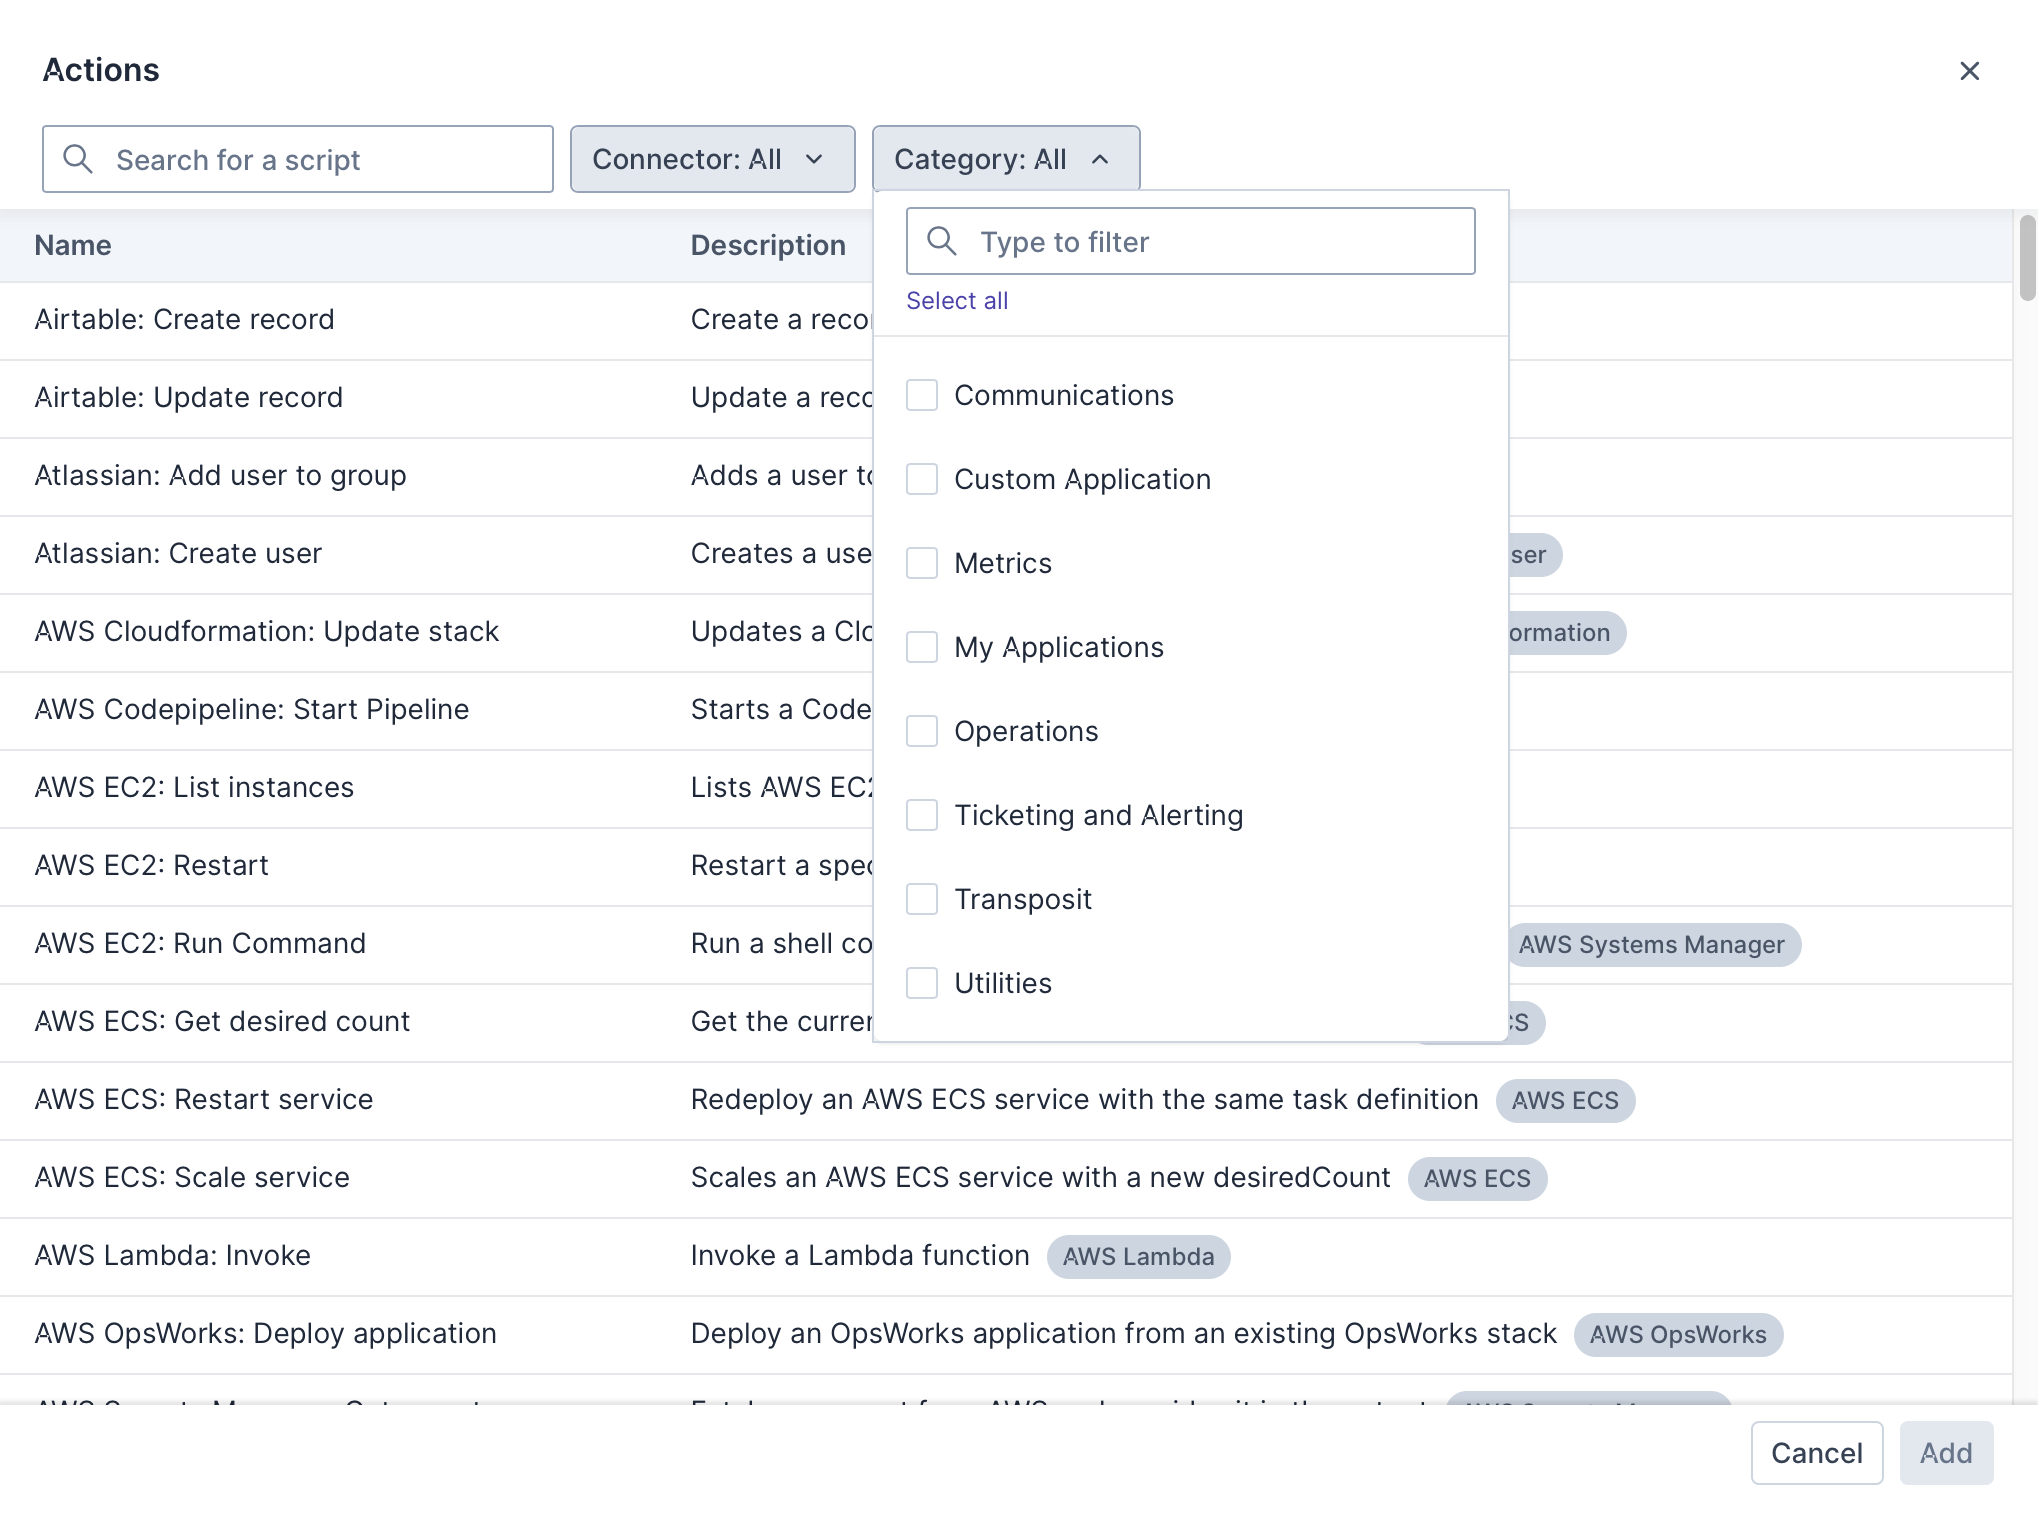Click the AWS Lambda tag badge

1137,1257
